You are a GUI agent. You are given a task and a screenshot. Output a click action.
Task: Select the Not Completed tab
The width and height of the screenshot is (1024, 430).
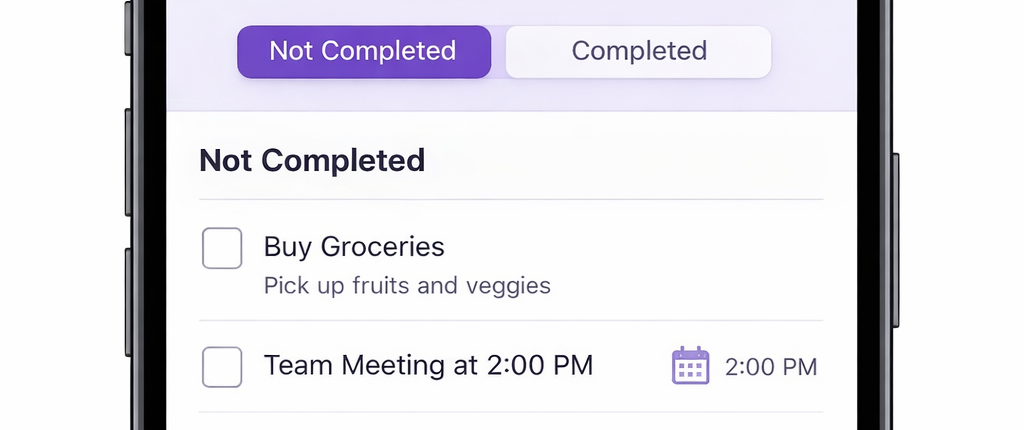[363, 51]
